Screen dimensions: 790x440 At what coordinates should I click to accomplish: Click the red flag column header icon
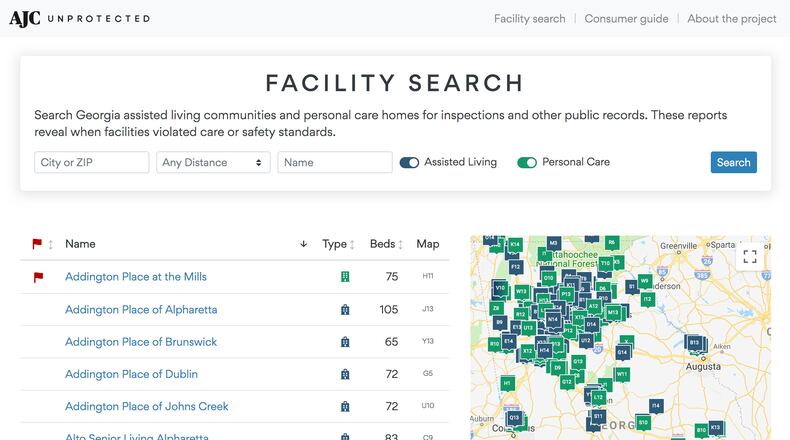[37, 244]
